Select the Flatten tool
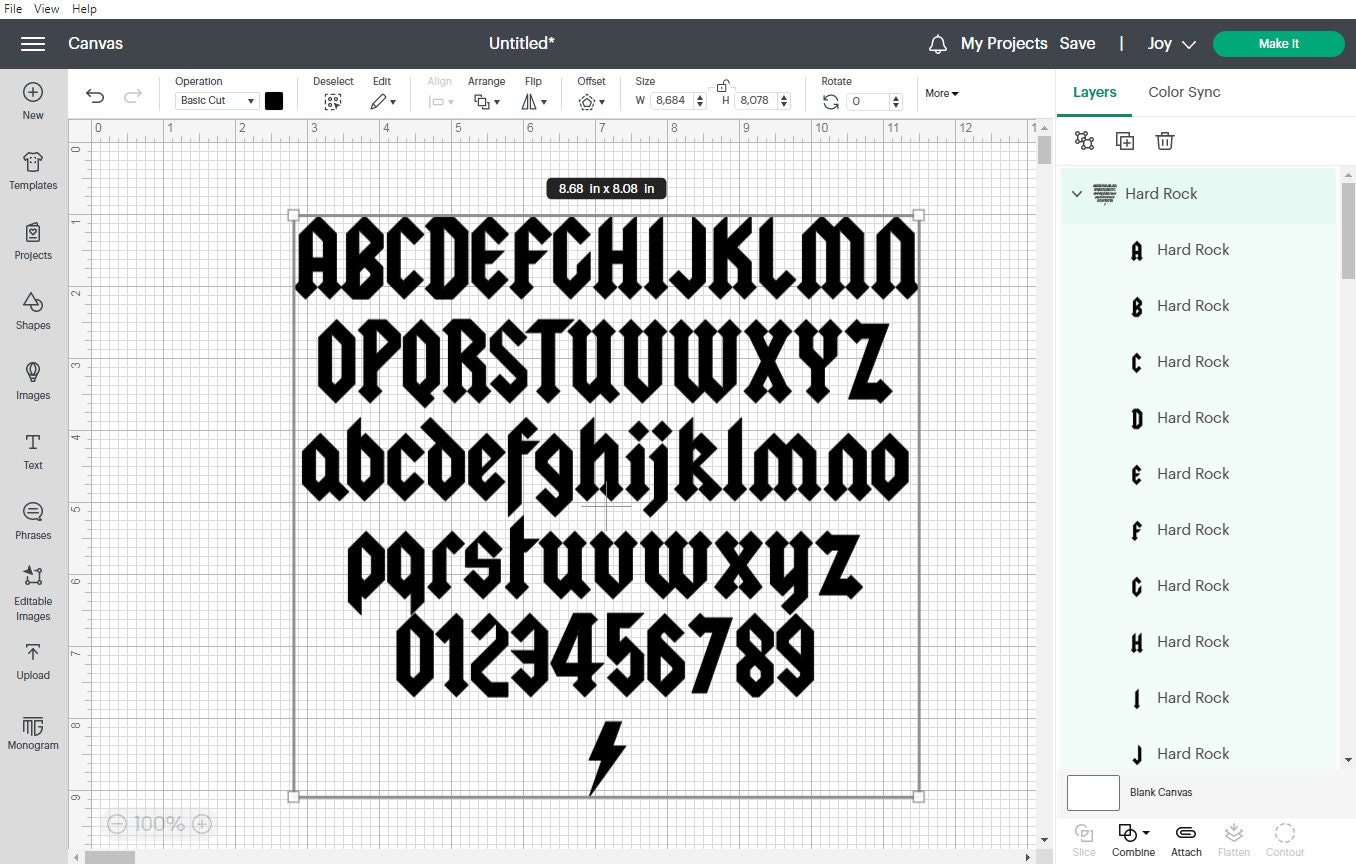 [1233, 838]
